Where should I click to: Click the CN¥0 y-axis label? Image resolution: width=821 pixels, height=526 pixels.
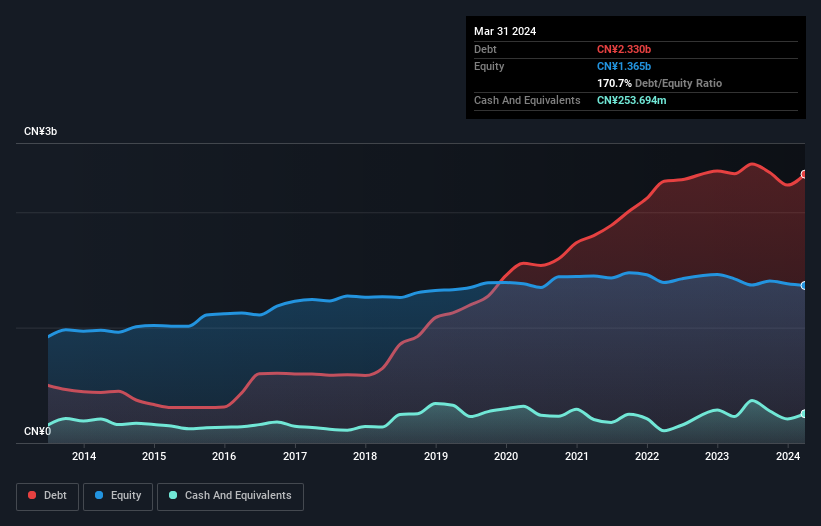(x=37, y=431)
